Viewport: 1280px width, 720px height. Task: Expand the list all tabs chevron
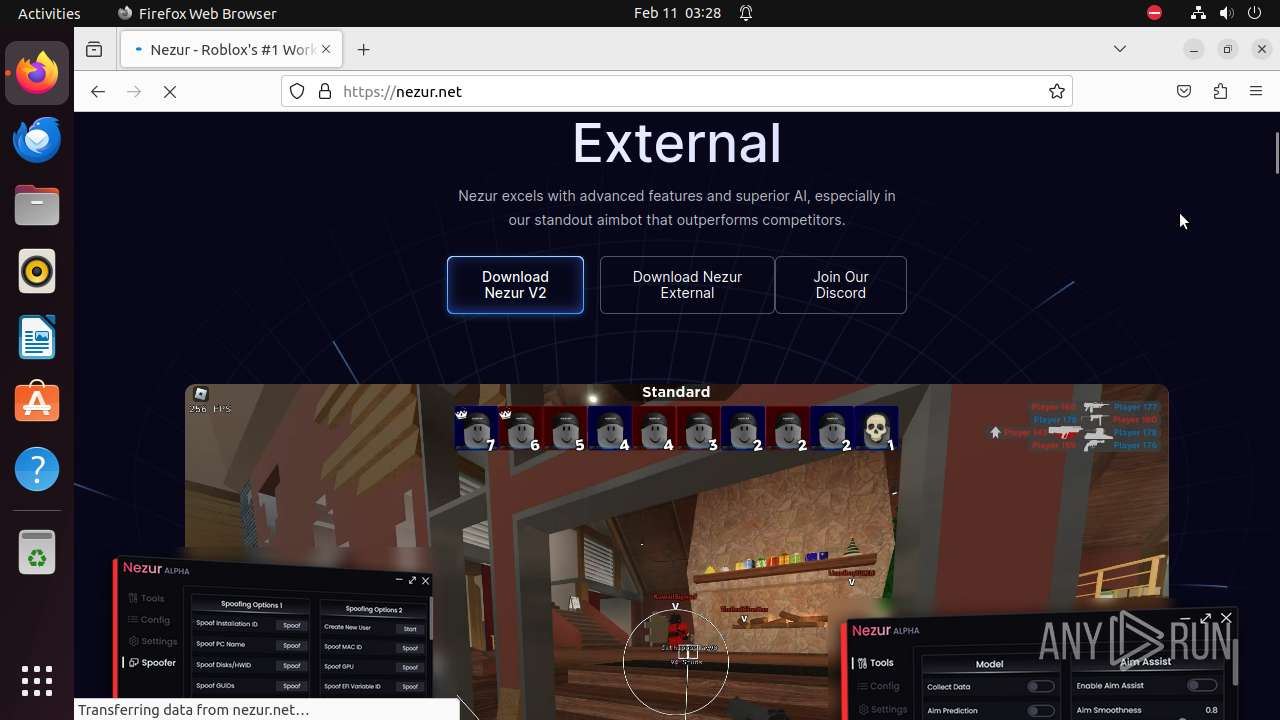coord(1120,49)
